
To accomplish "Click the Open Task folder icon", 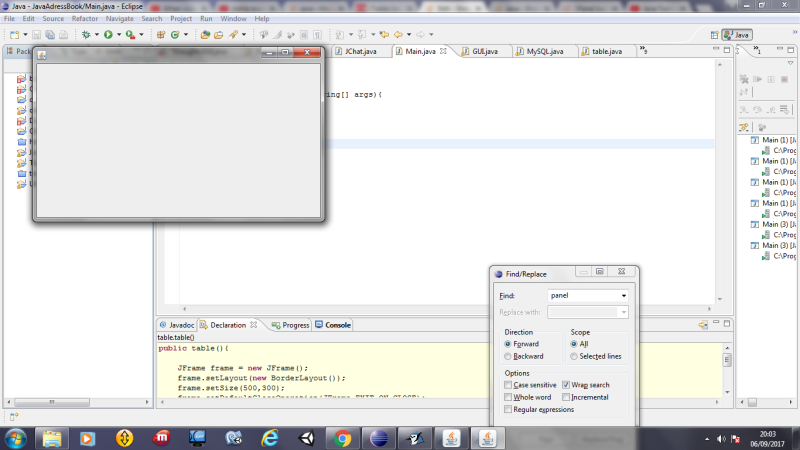I will click(218, 35).
